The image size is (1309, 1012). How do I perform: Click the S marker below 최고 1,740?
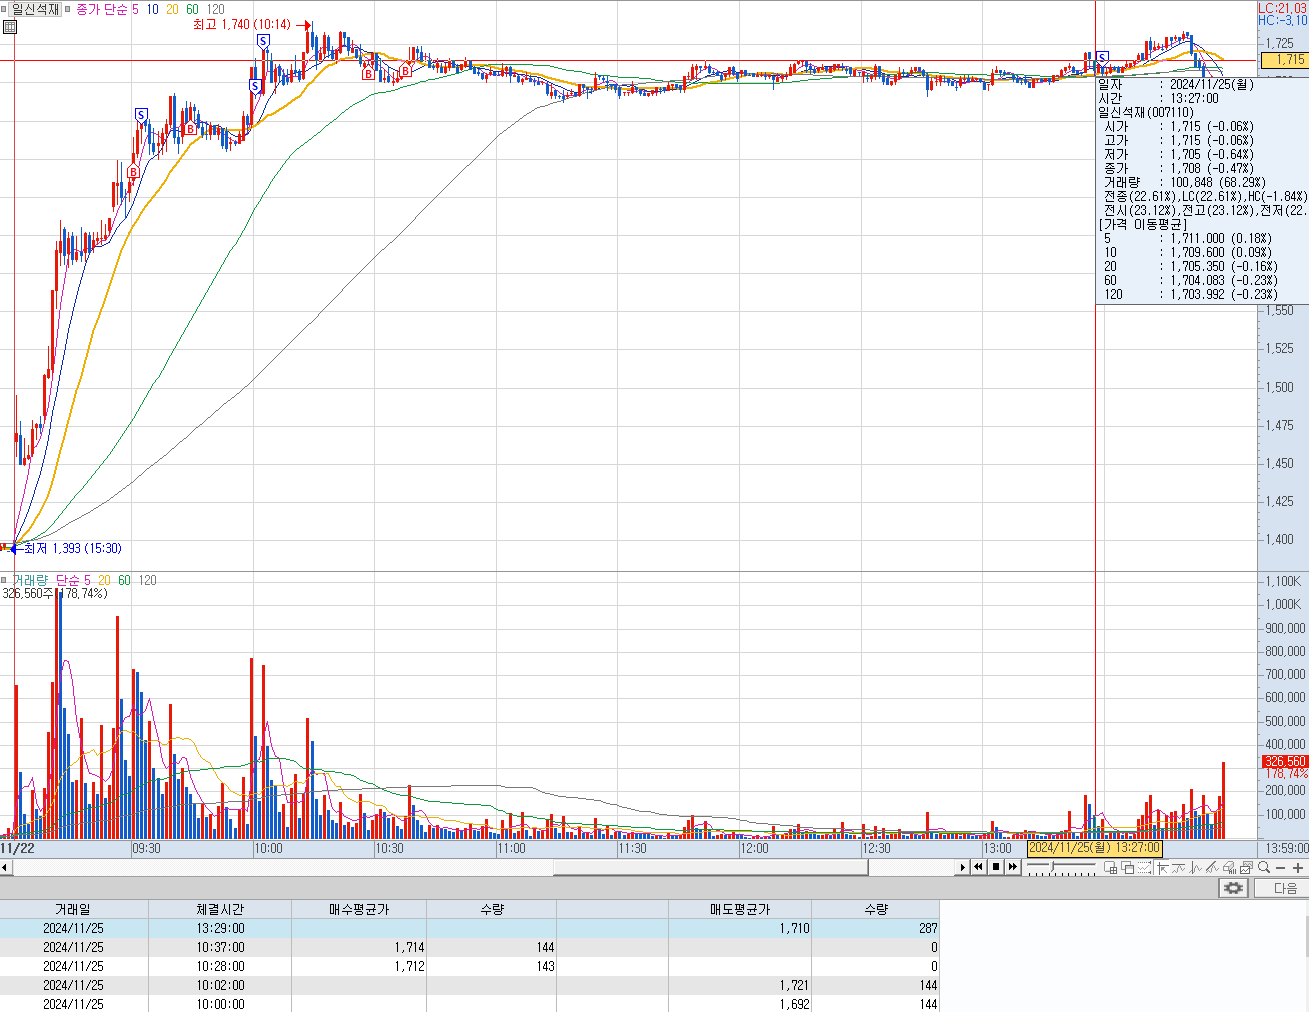263,41
